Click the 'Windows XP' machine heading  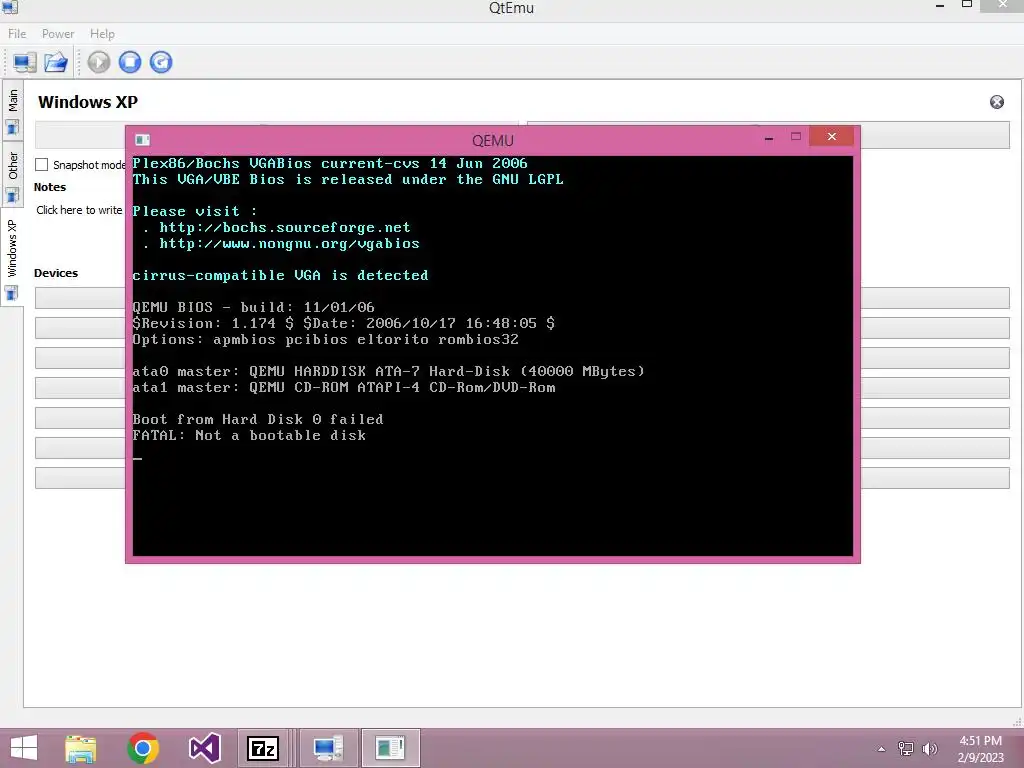click(88, 102)
